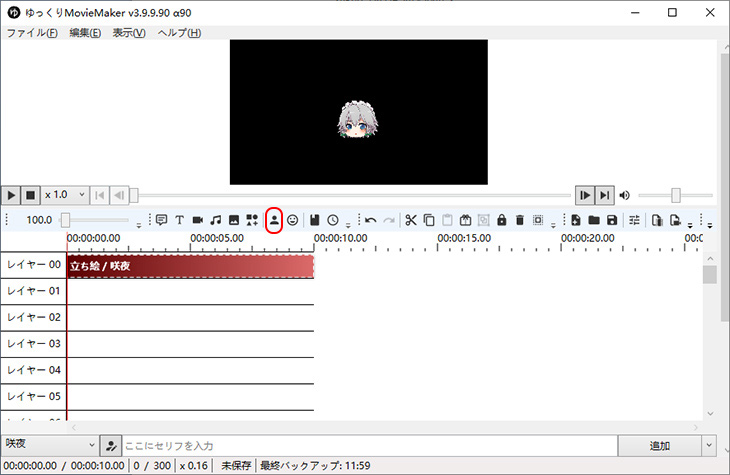Click the 00:00:05.00 ruler mark
The width and height of the screenshot is (730, 475).
click(217, 238)
